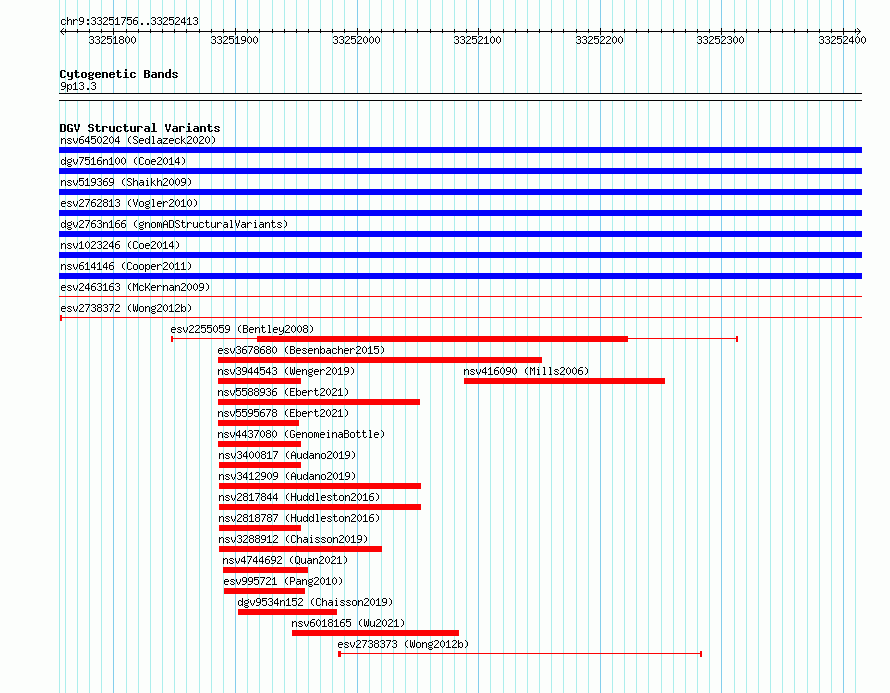The height and width of the screenshot is (693, 890).
Task: Click red bar under esv995721 (Pang2010)
Action: pyautogui.click(x=265, y=591)
